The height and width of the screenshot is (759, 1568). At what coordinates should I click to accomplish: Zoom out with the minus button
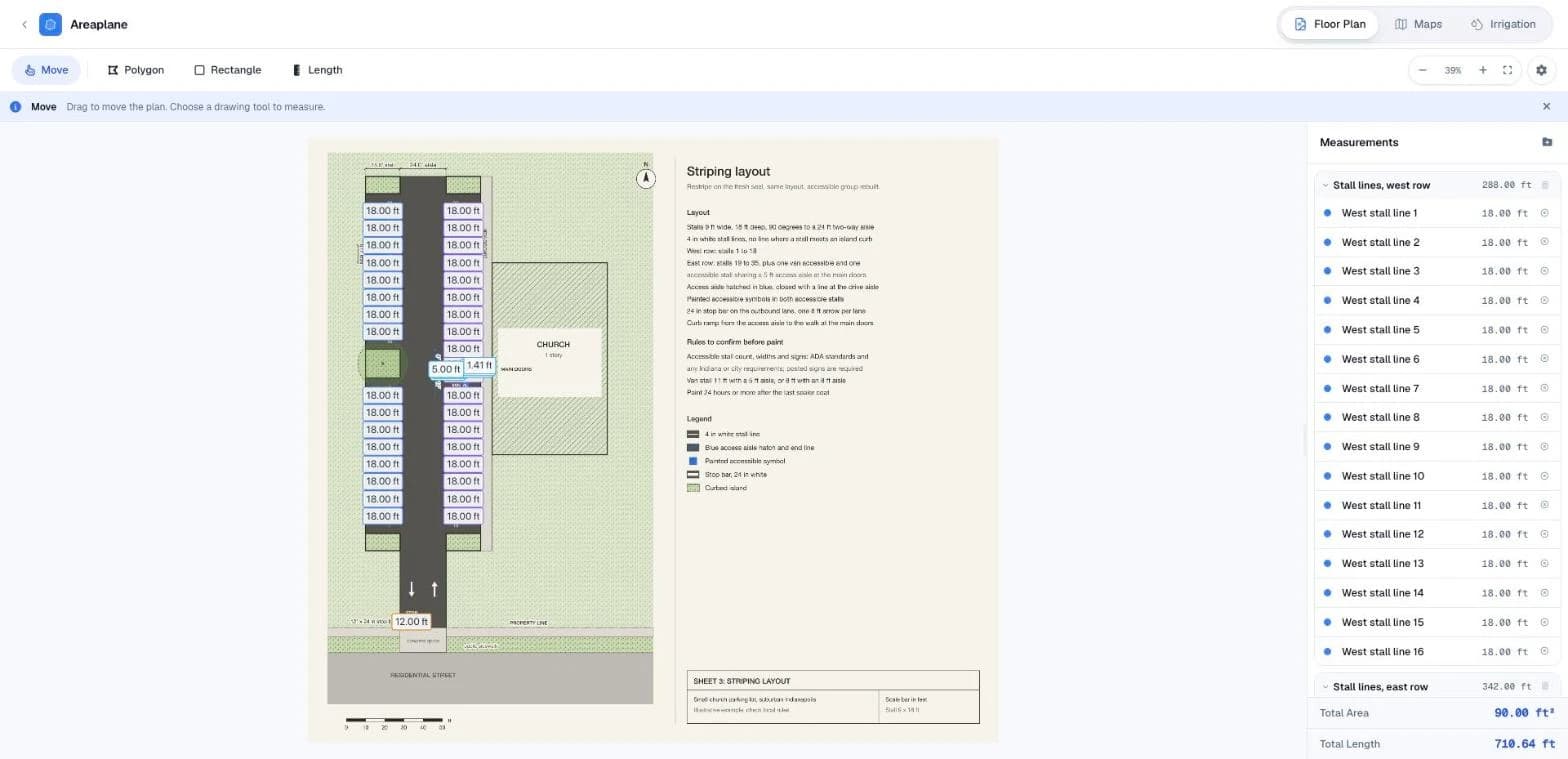point(1423,70)
